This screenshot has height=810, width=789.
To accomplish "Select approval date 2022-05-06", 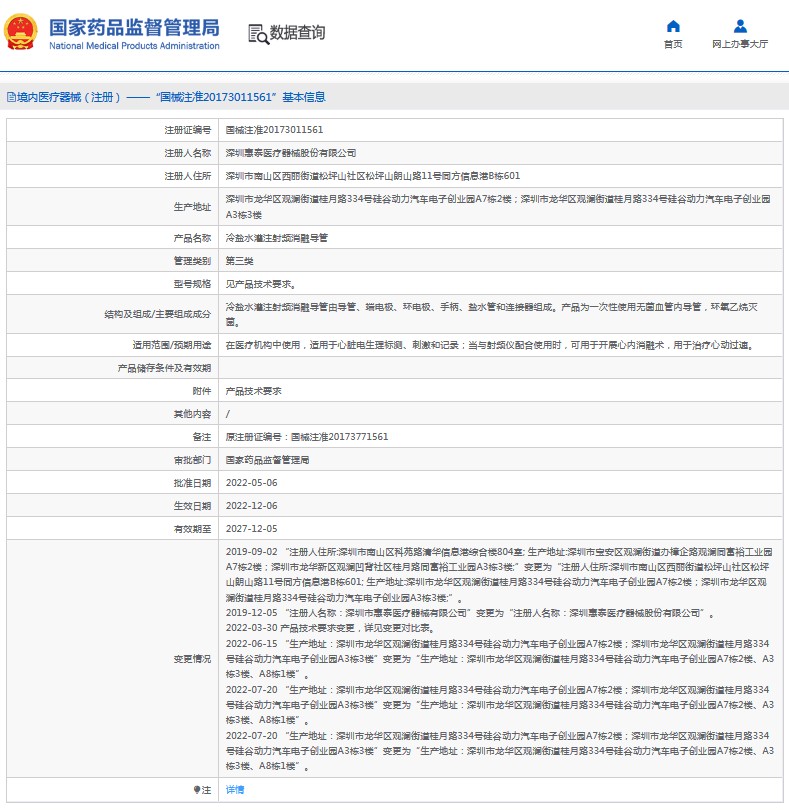I will click(x=252, y=483).
